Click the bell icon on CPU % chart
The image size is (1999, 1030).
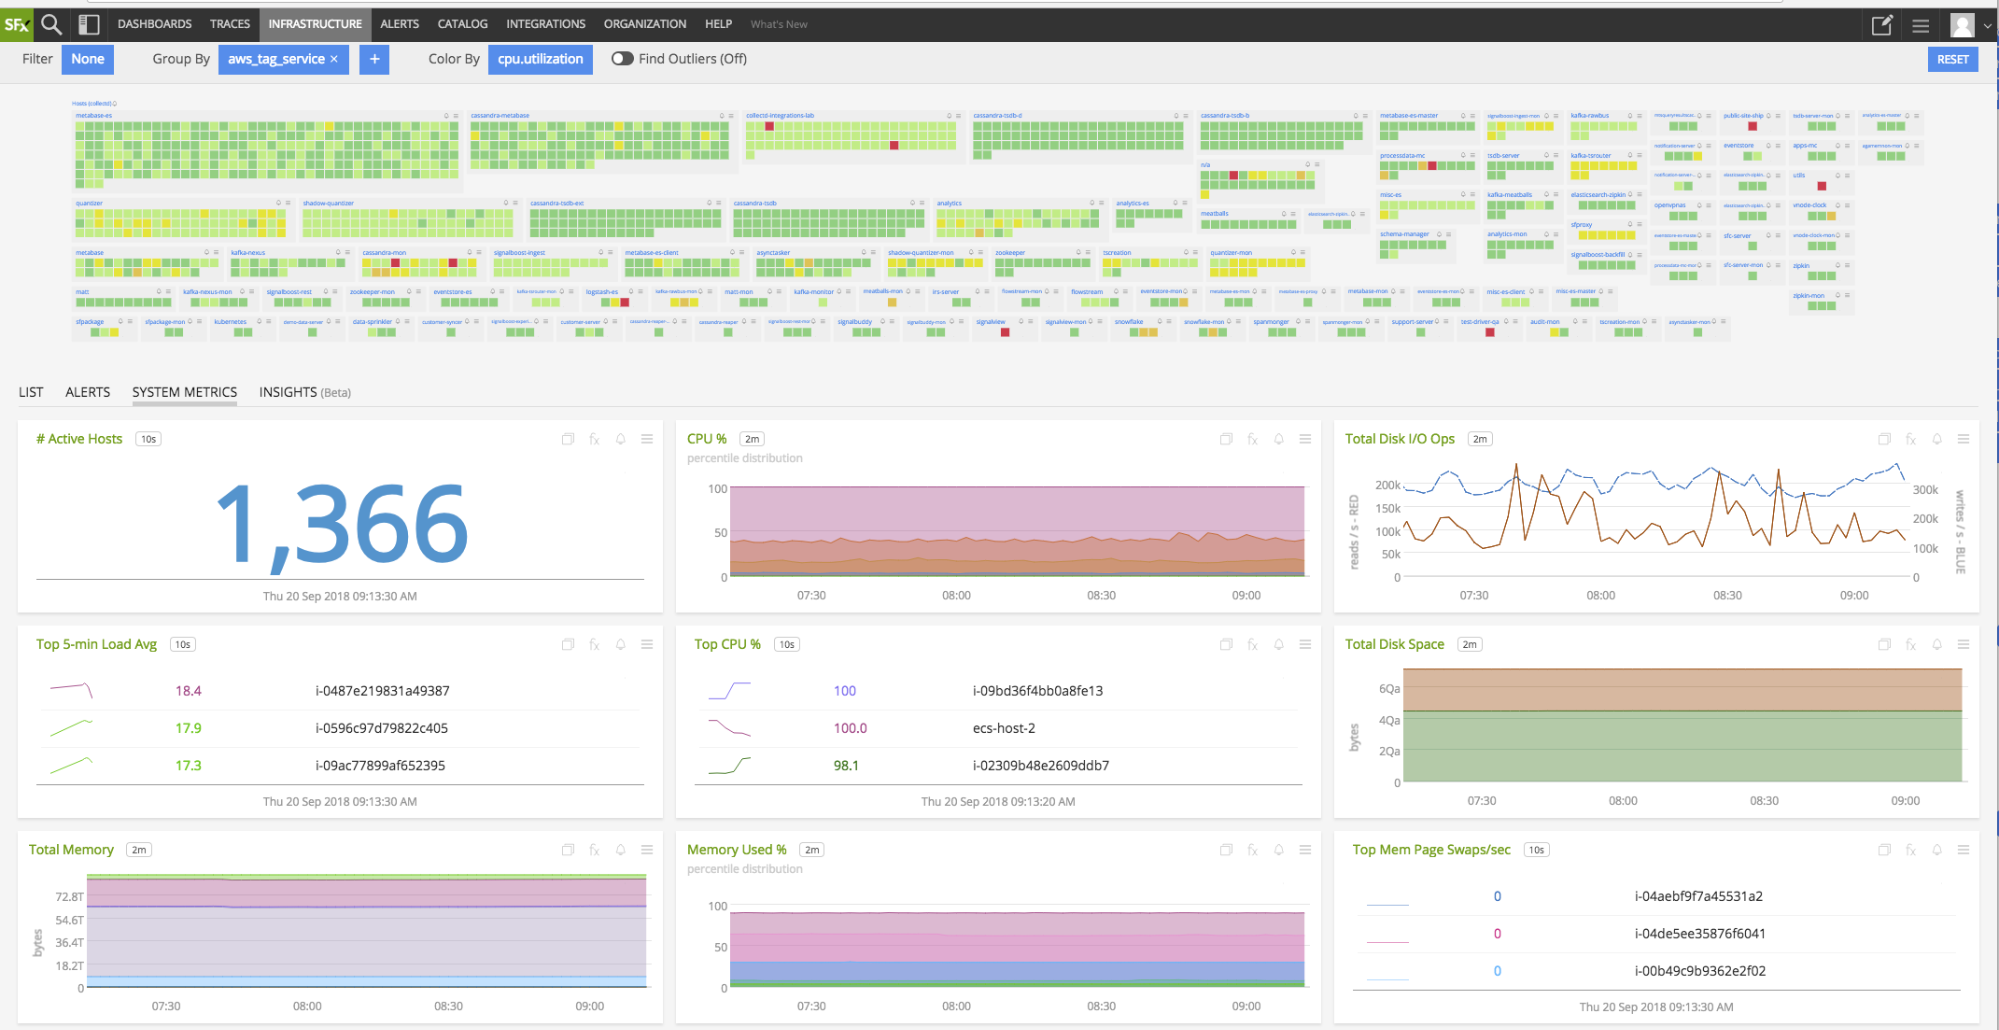pyautogui.click(x=1279, y=439)
